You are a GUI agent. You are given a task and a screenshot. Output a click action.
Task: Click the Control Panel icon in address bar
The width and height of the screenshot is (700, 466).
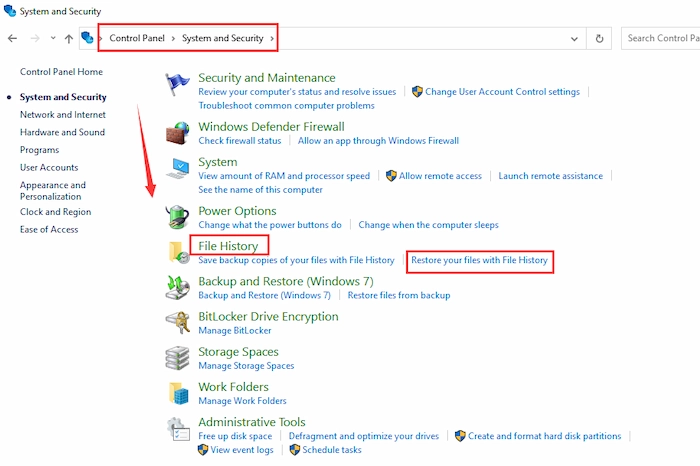(88, 38)
